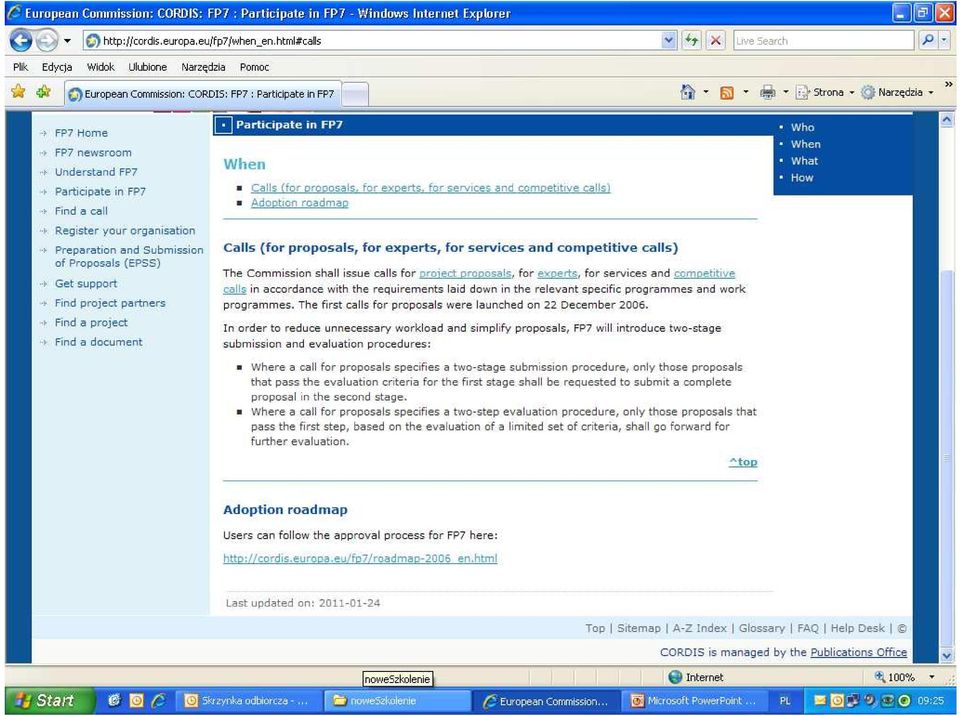The height and width of the screenshot is (716, 960).
Task: Click the page scrollbar down arrow
Action: click(x=947, y=656)
